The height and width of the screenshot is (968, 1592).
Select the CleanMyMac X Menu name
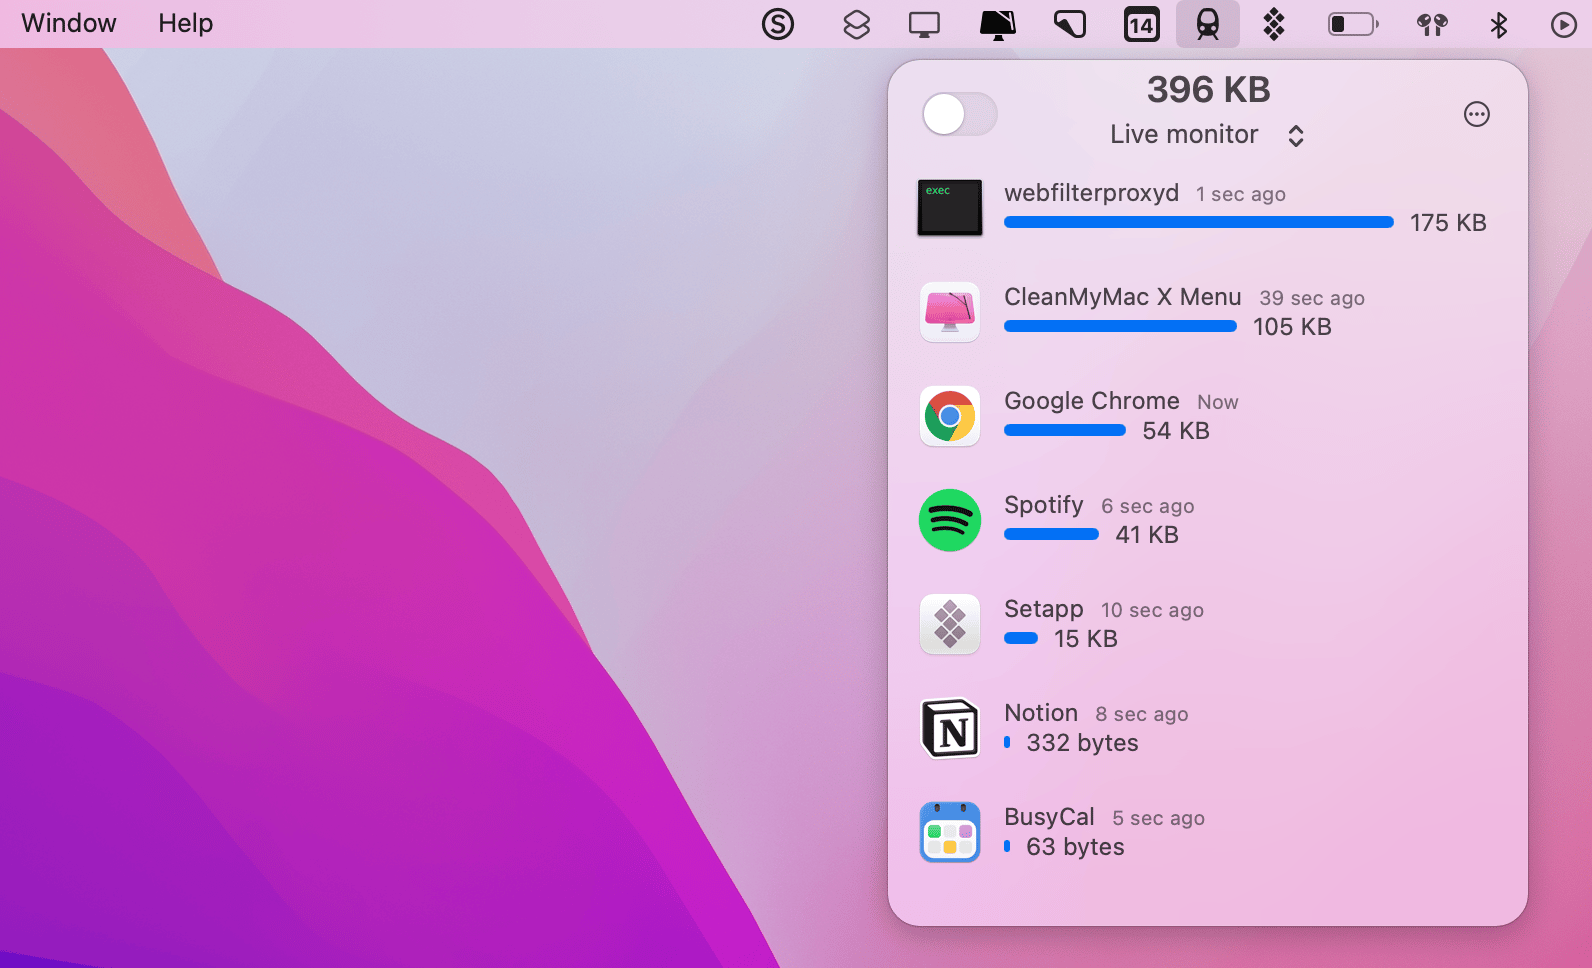pyautogui.click(x=1123, y=297)
